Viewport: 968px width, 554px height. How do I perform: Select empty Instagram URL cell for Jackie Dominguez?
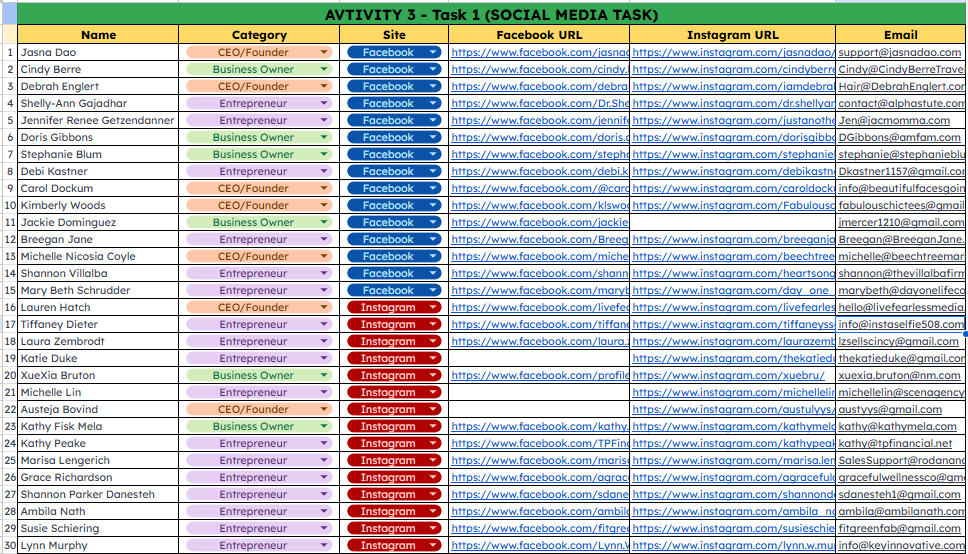pyautogui.click(x=733, y=222)
